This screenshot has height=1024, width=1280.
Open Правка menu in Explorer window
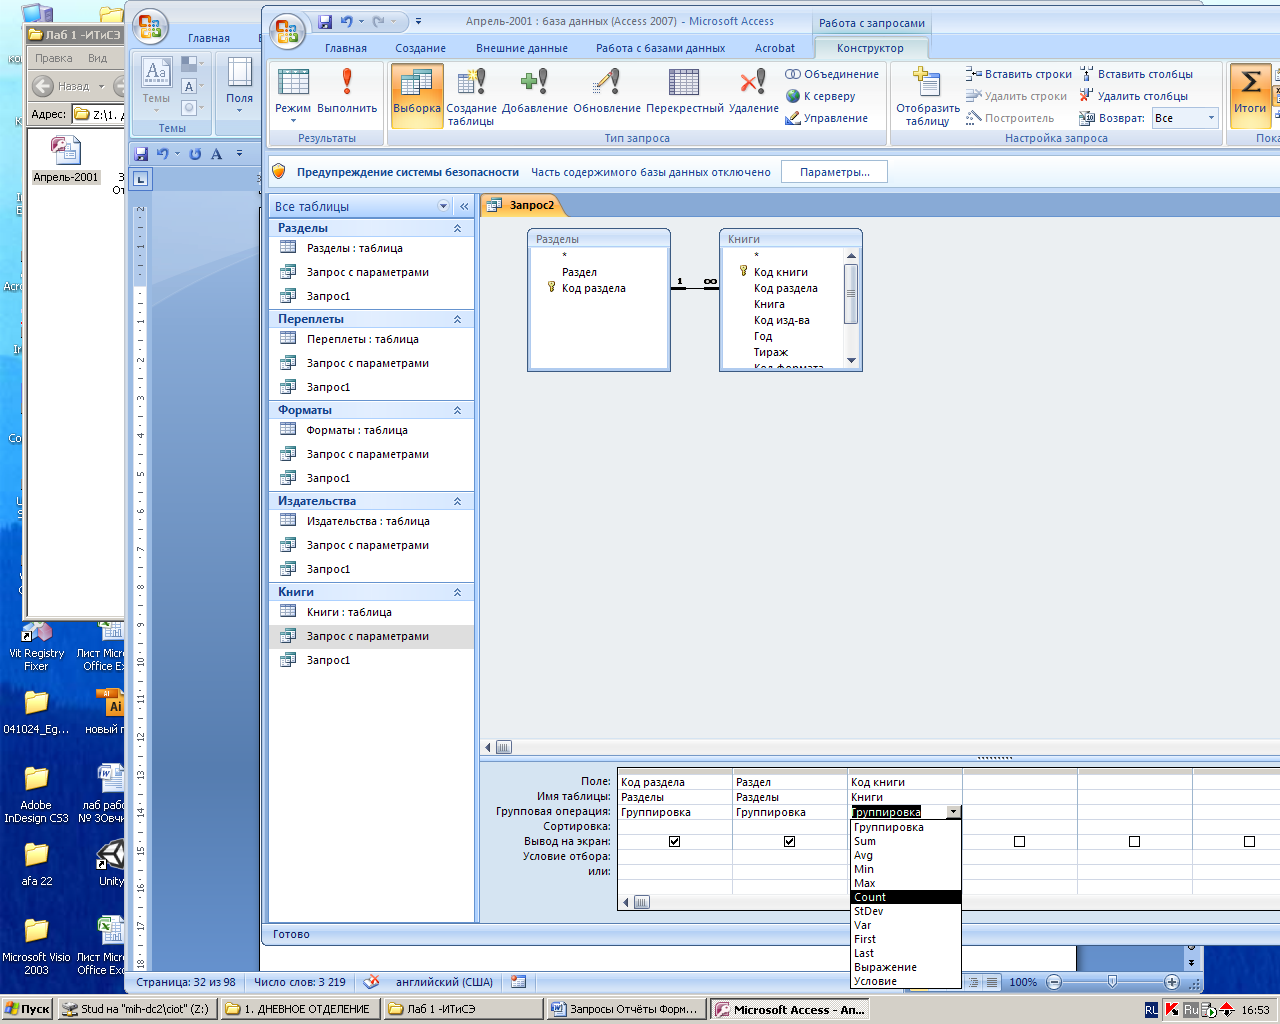[54, 58]
